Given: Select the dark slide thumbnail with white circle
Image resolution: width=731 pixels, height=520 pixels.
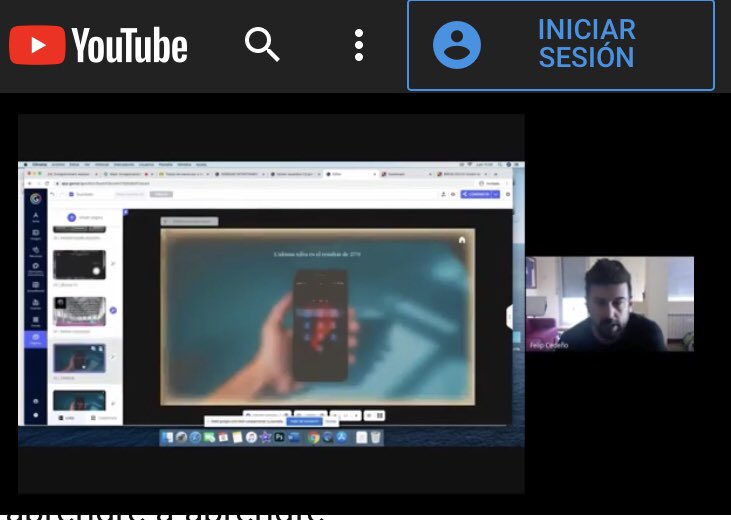Looking at the screenshot, I should point(79,264).
